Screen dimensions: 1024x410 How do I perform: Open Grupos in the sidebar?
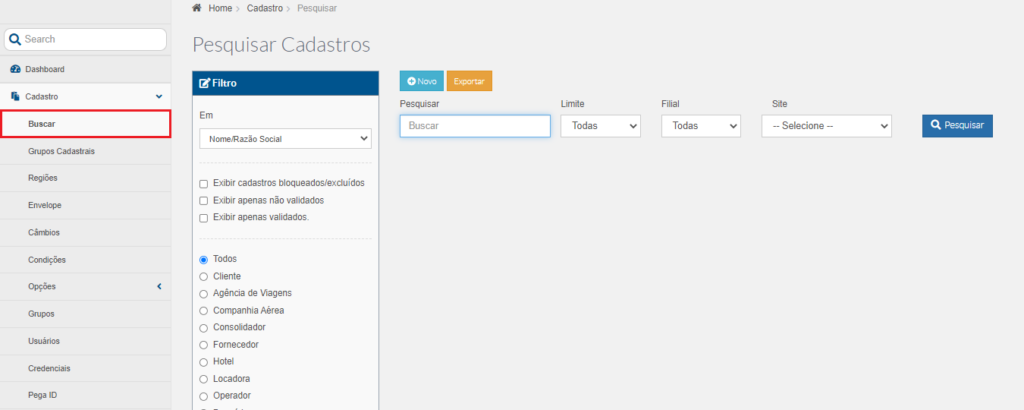pyautogui.click(x=86, y=314)
